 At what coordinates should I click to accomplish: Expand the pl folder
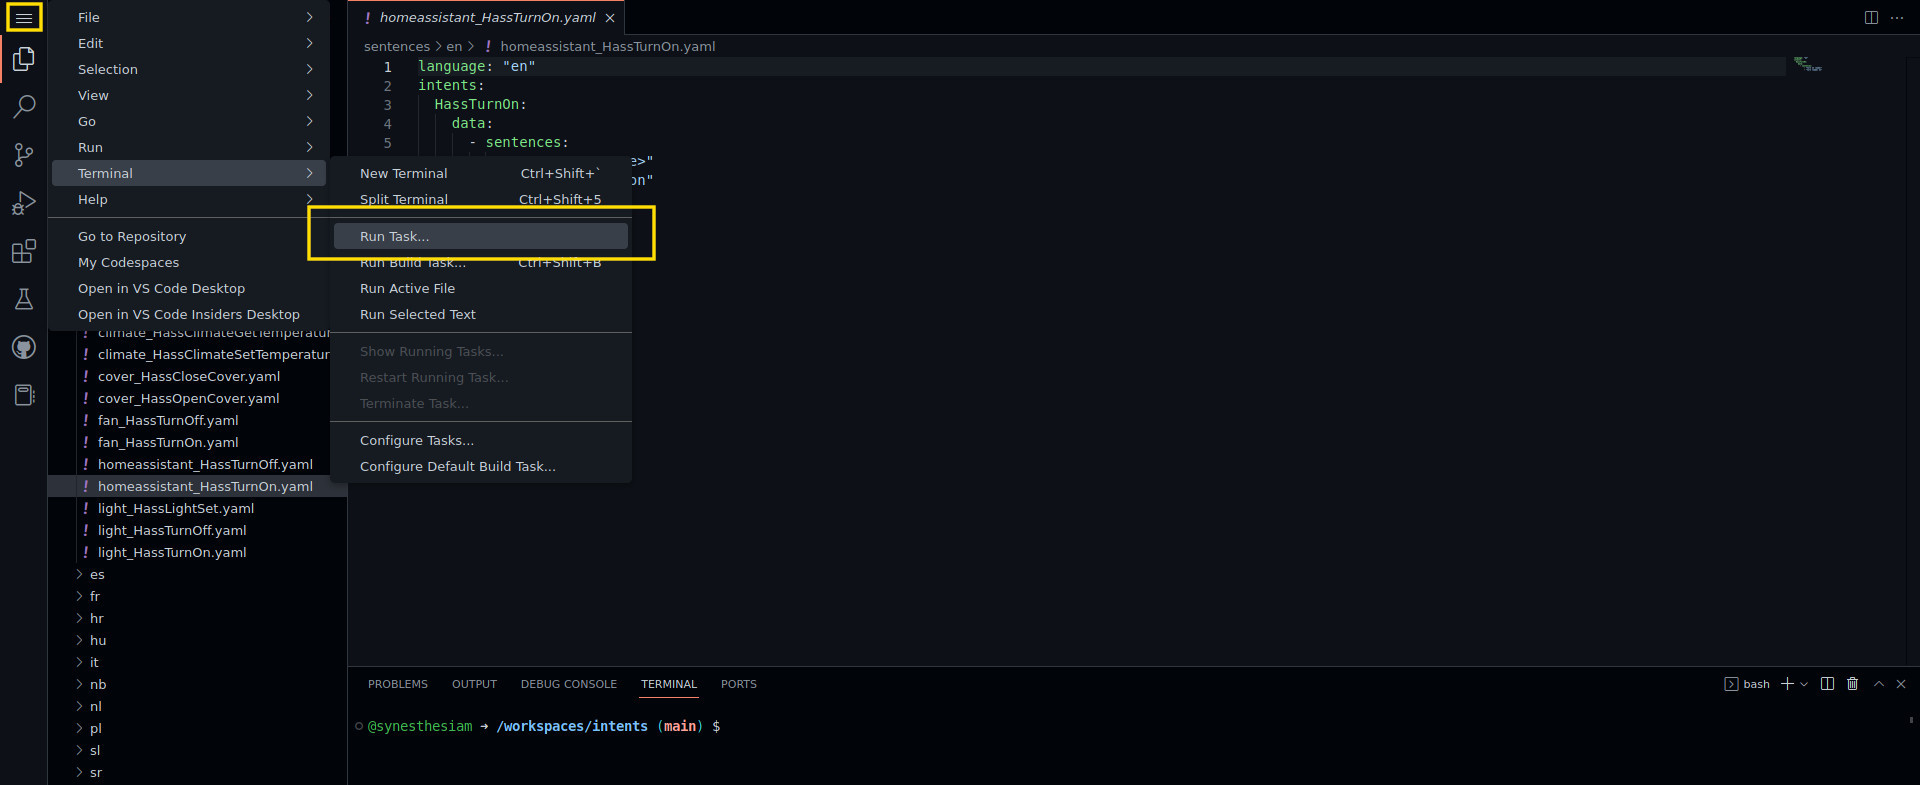[197, 728]
